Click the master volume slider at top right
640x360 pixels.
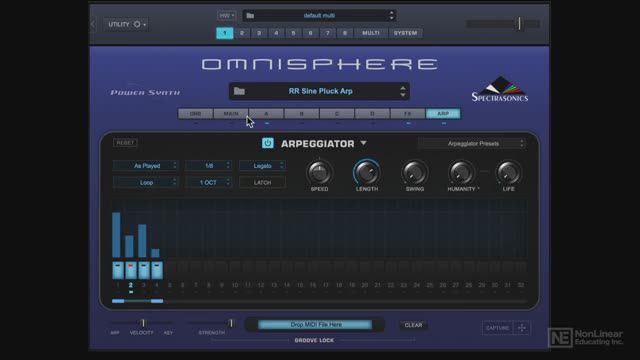(x=503, y=24)
